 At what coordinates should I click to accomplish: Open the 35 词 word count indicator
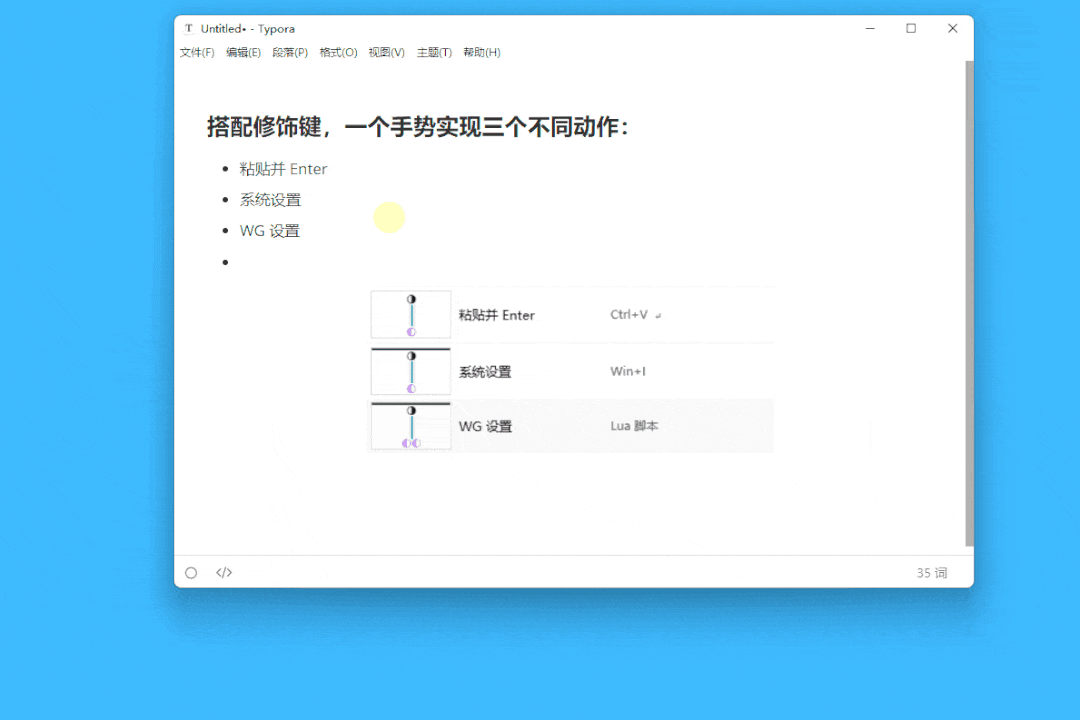931,573
